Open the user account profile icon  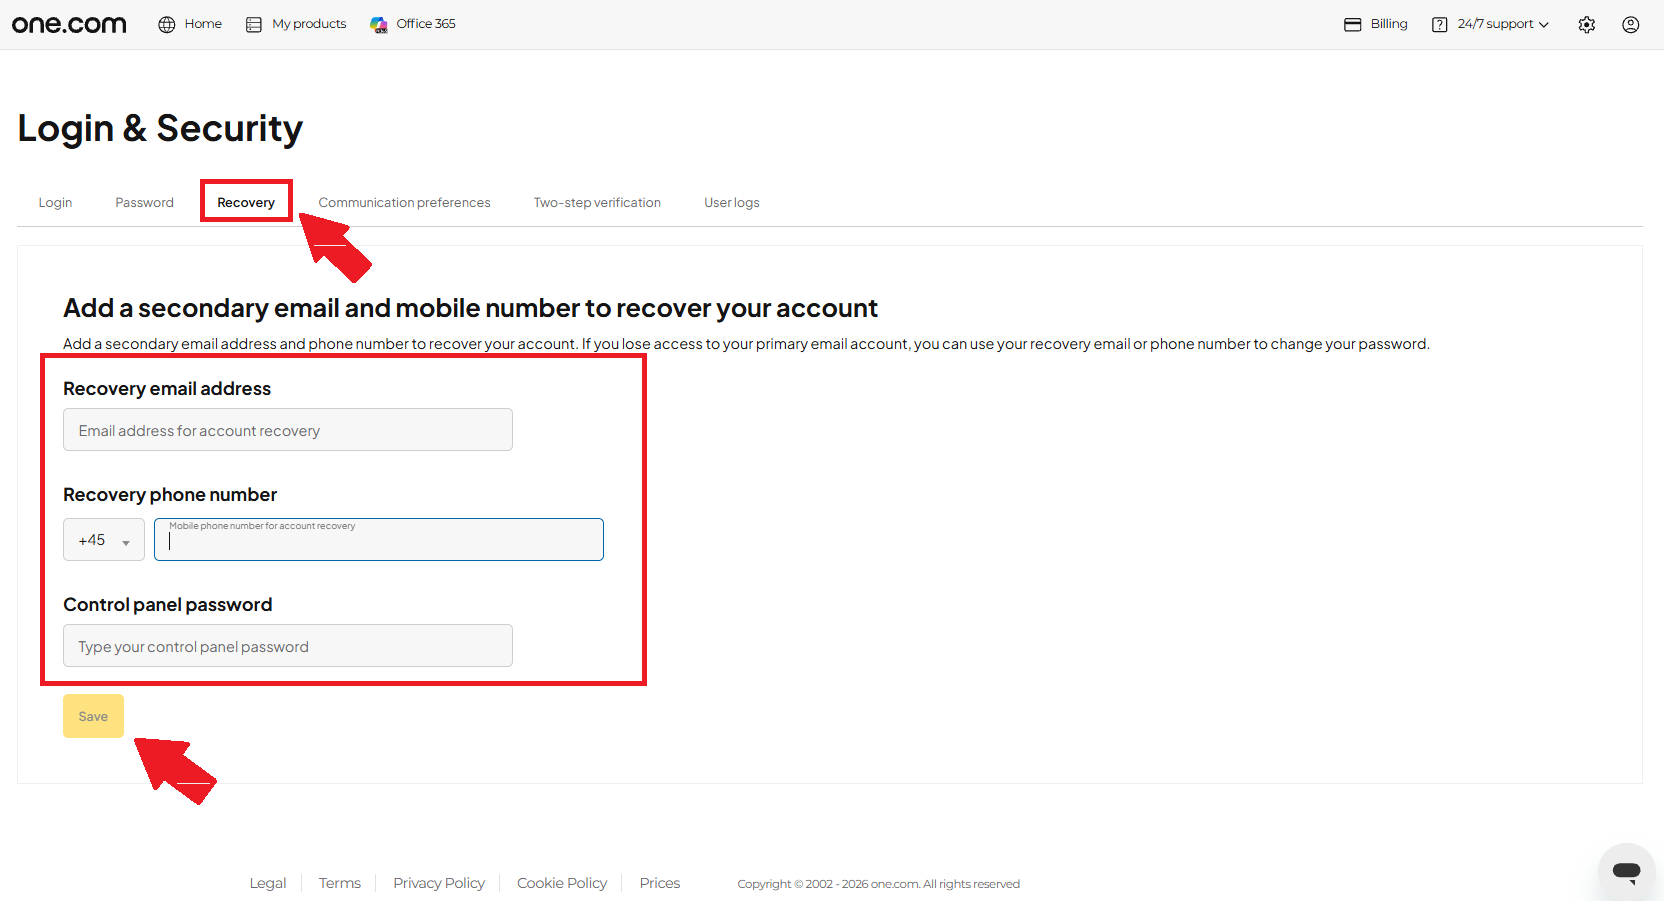(1631, 24)
